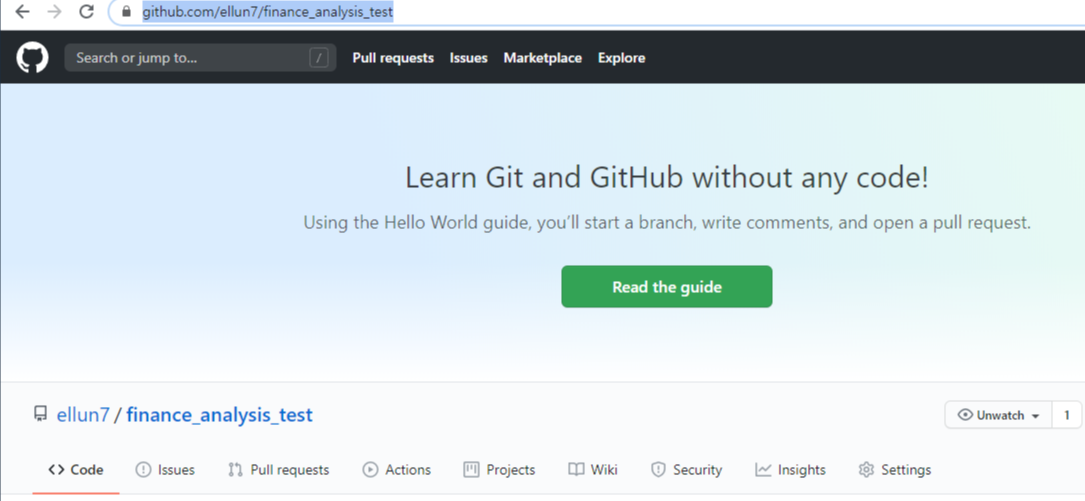
Task: Switch to the Projects tab
Action: coord(500,470)
